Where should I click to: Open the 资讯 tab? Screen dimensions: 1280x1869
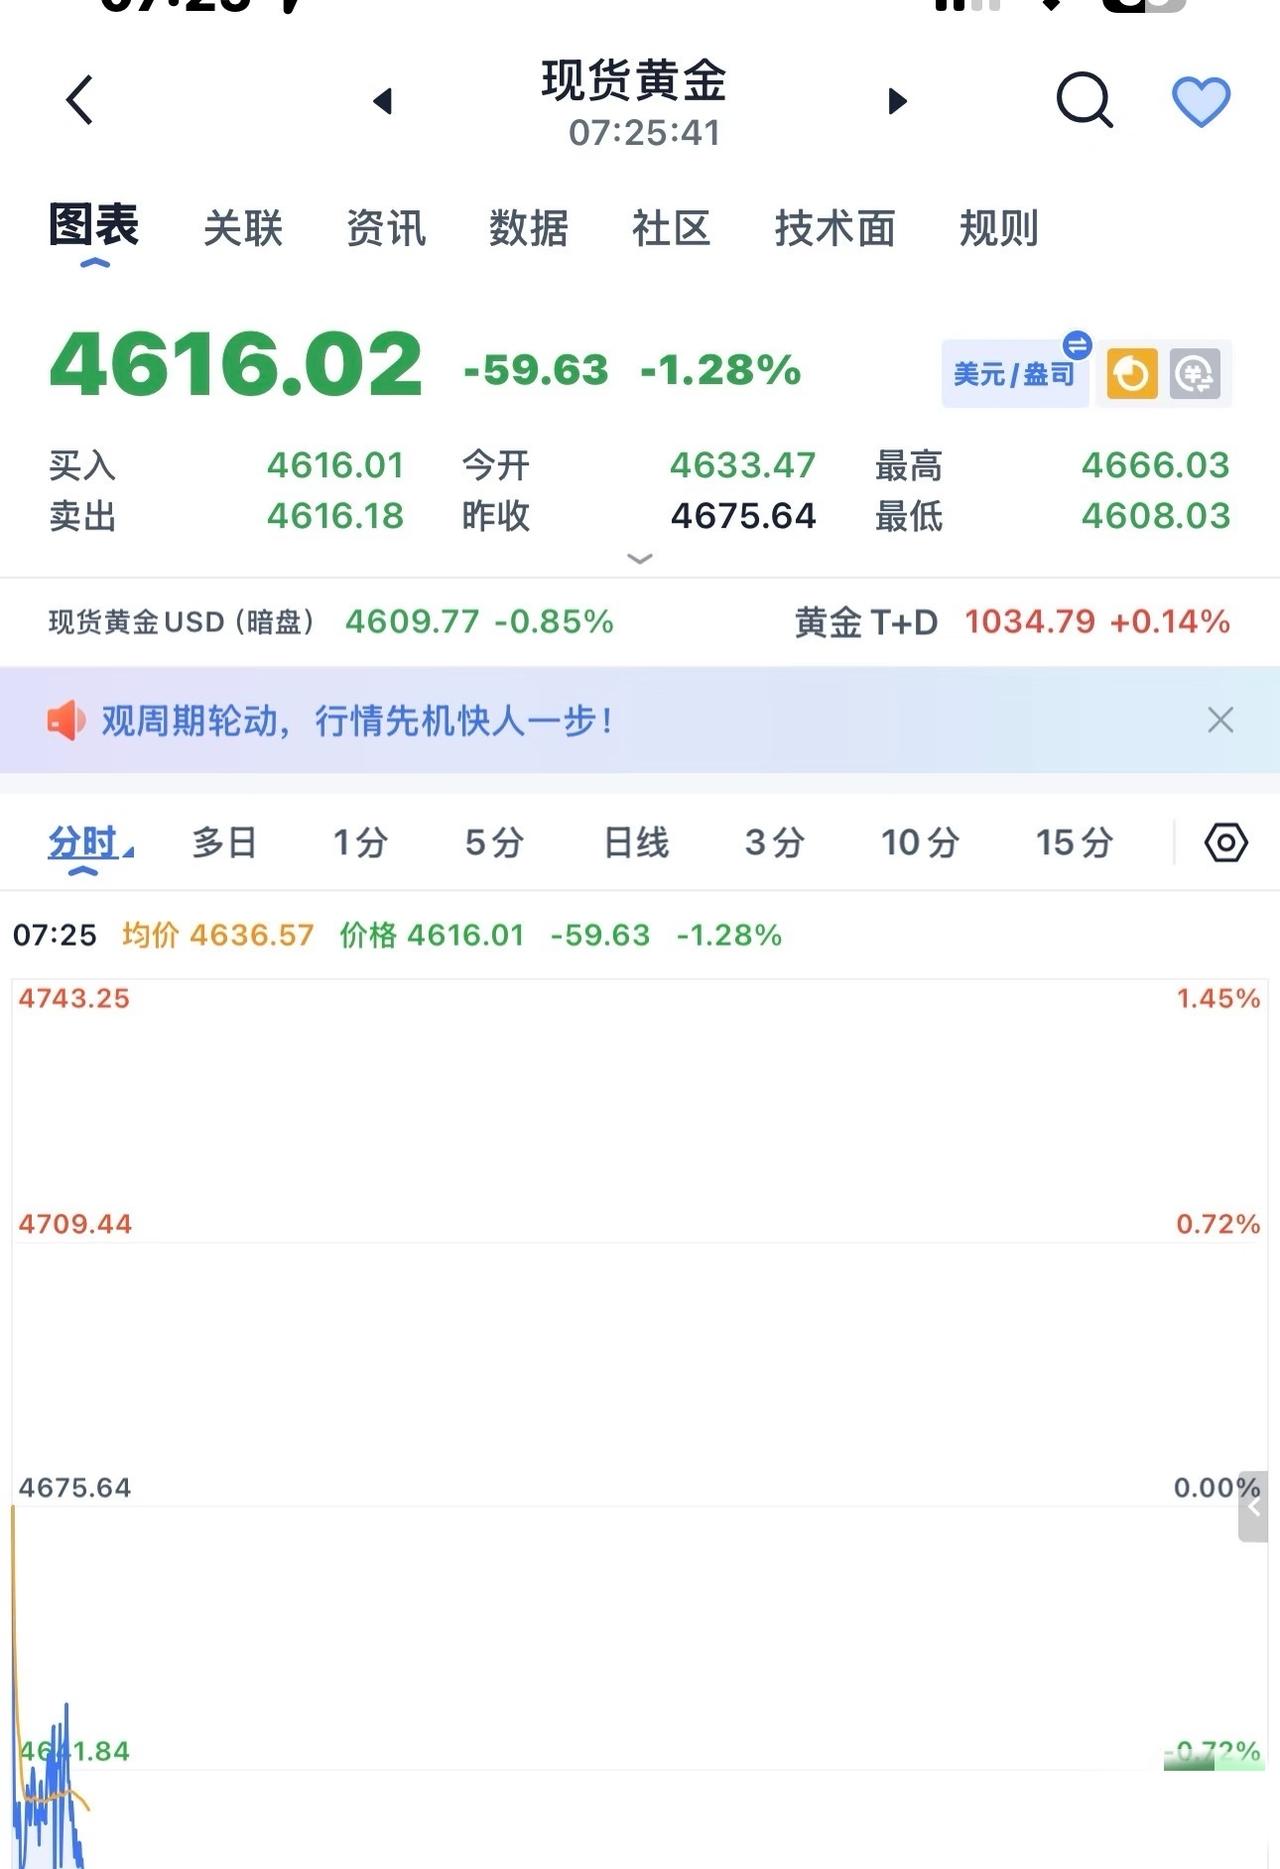point(386,228)
